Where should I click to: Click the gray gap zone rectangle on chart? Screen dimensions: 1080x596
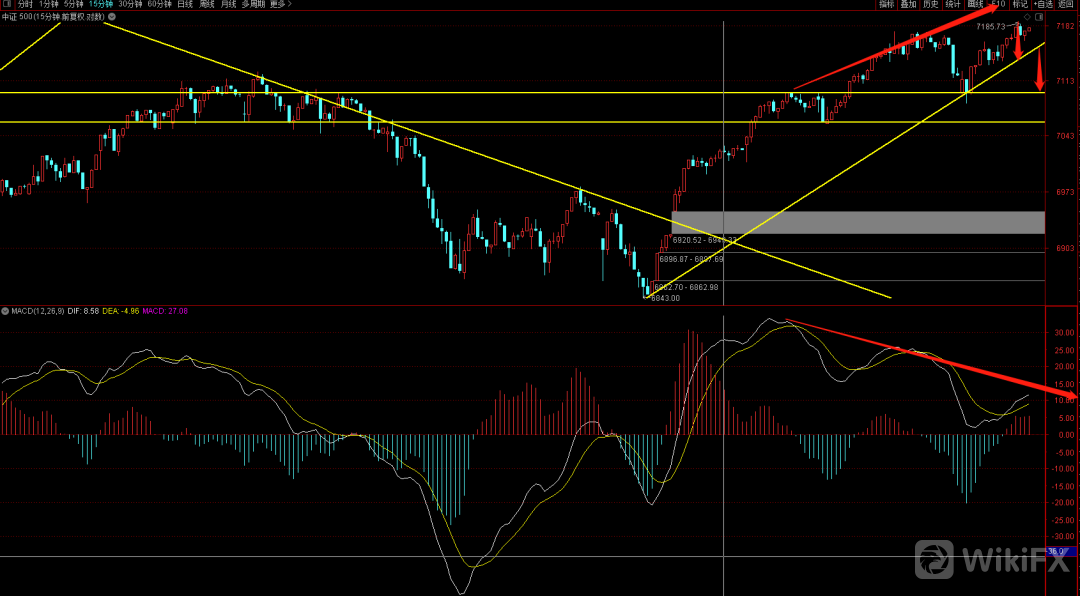858,222
